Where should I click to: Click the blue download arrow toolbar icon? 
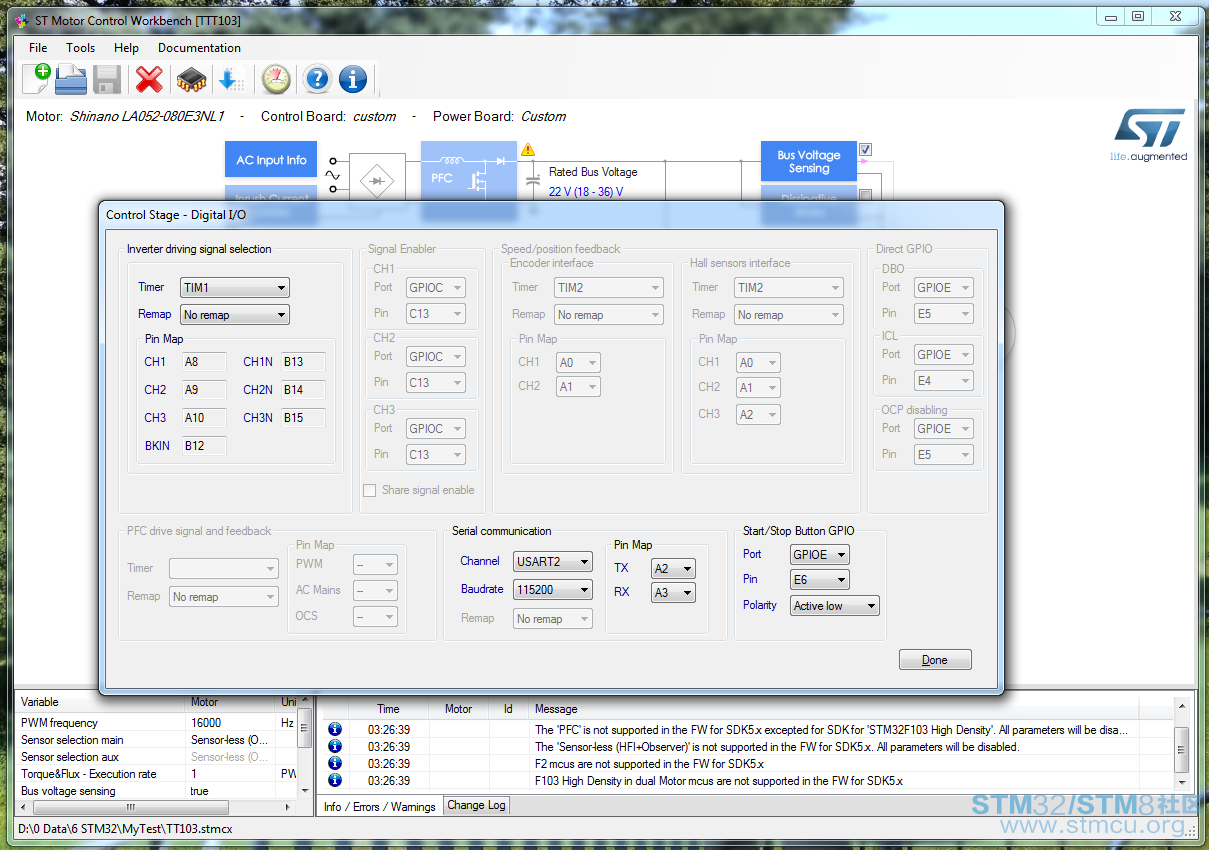231,79
